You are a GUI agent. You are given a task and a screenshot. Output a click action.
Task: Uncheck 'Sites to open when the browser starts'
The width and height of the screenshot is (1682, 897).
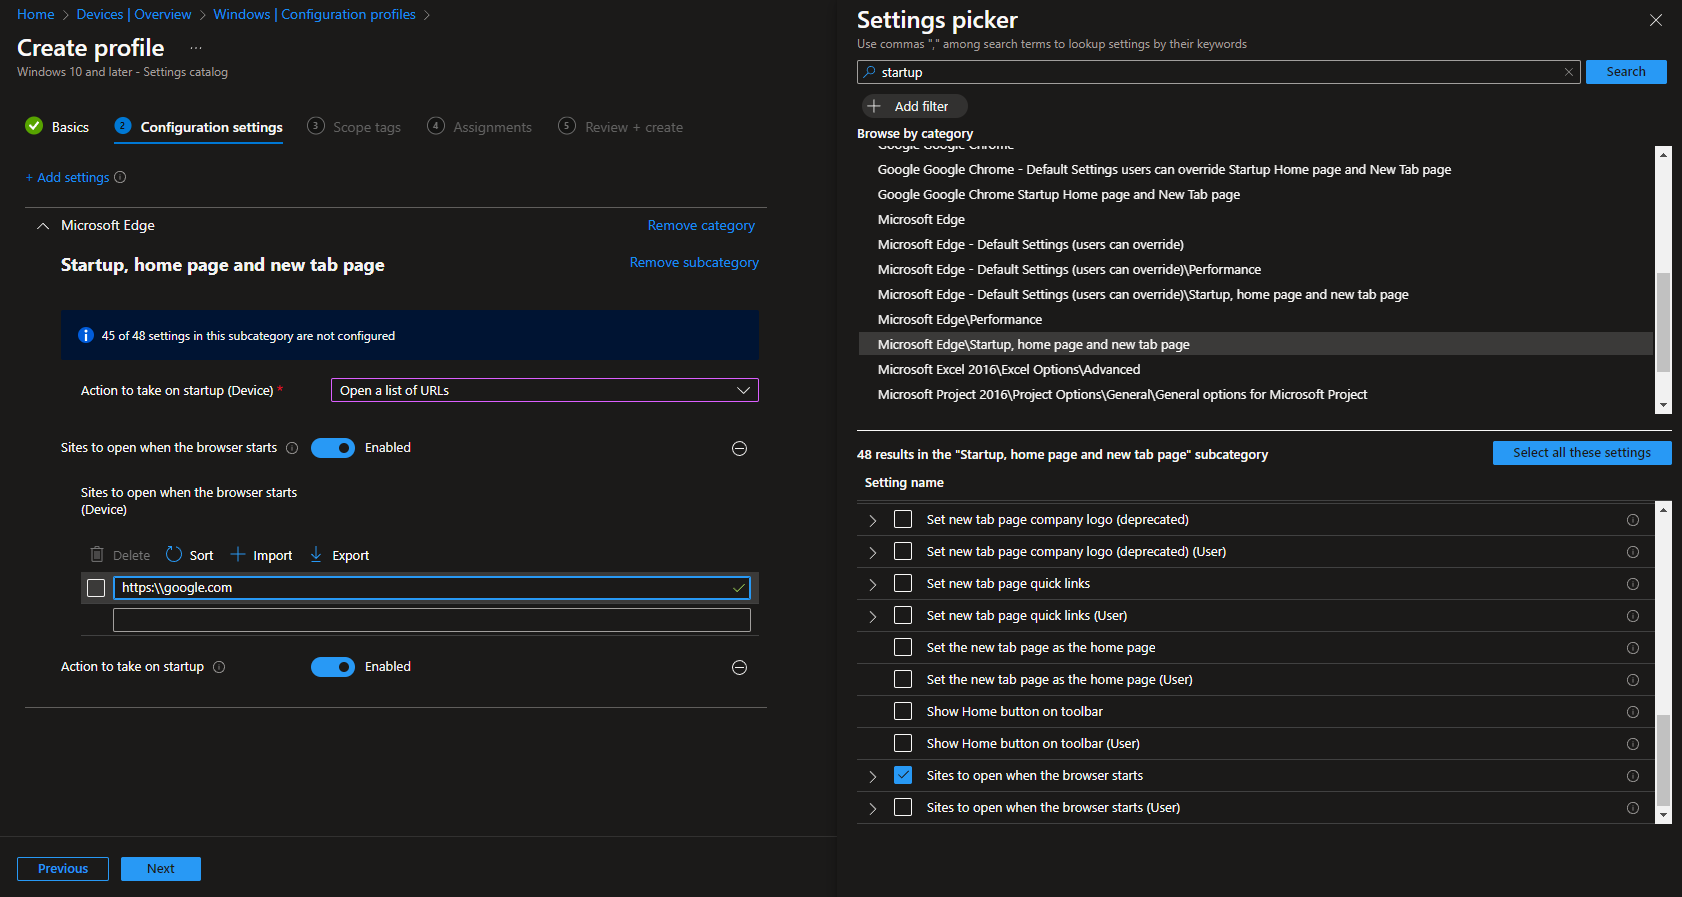point(903,776)
